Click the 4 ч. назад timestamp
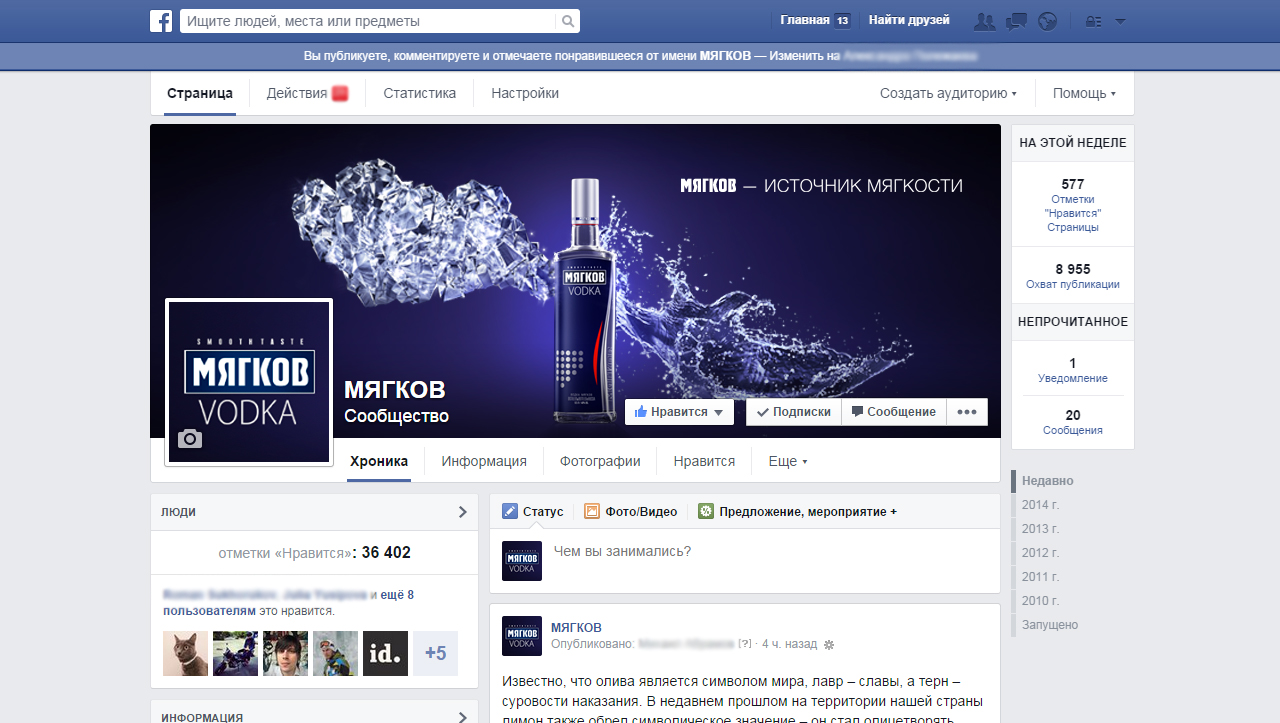 point(789,644)
